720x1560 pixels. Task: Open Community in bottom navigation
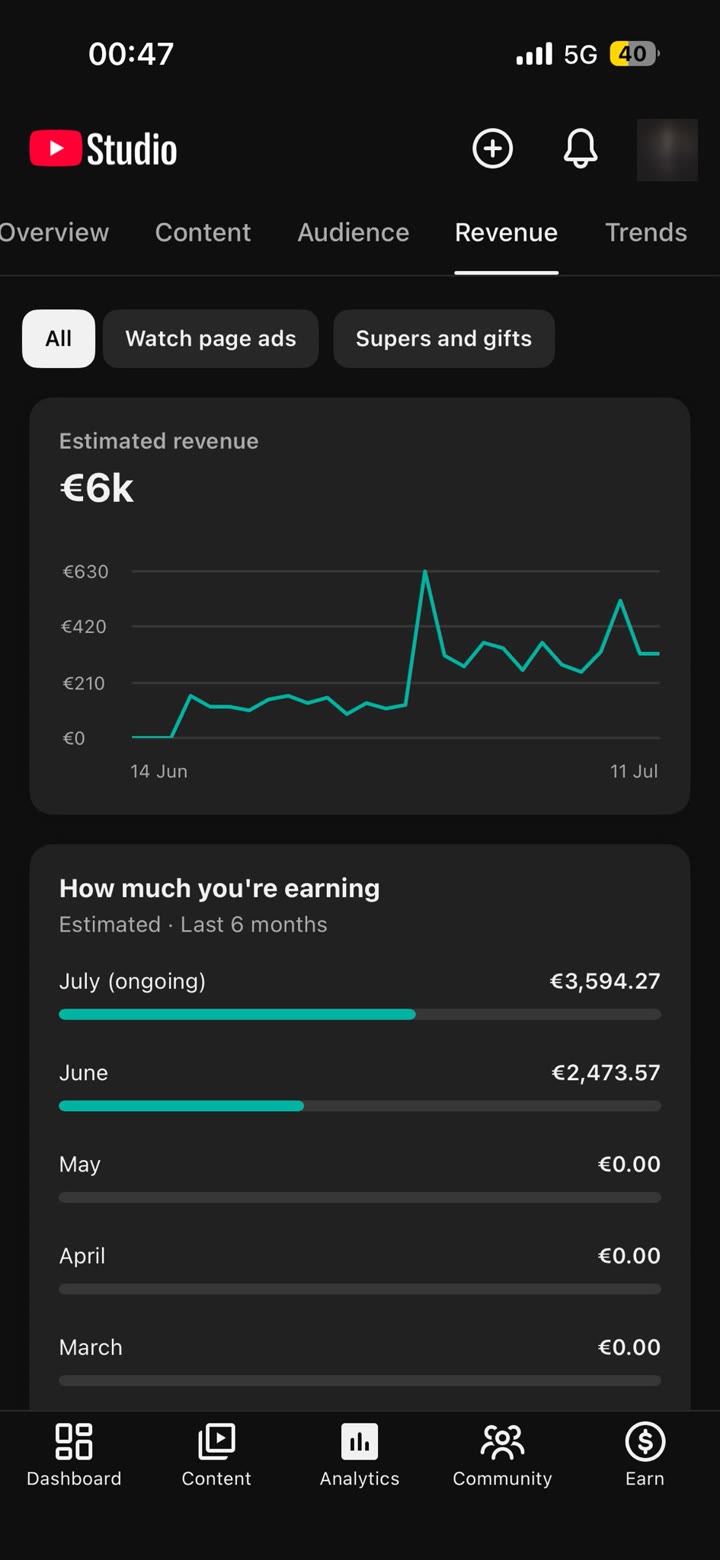(x=502, y=1455)
